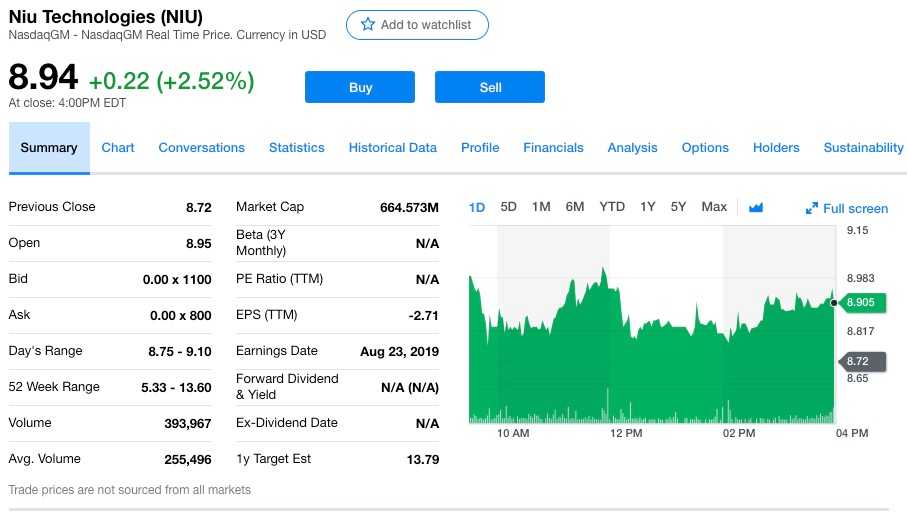Add NIU to watchlist
This screenshot has height=514, width=907.
pos(417,25)
